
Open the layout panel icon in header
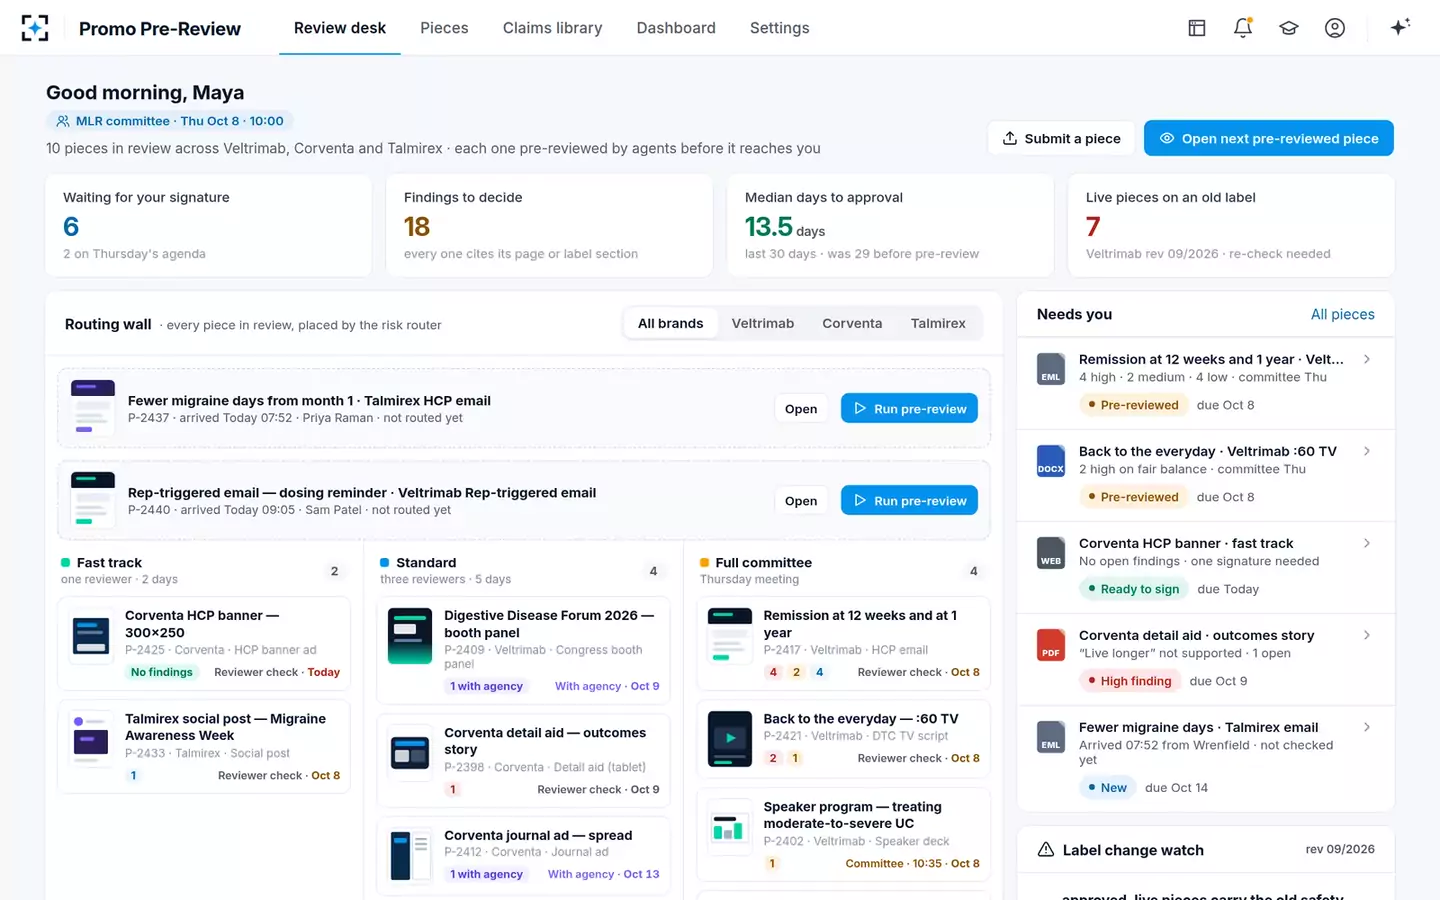[1197, 28]
